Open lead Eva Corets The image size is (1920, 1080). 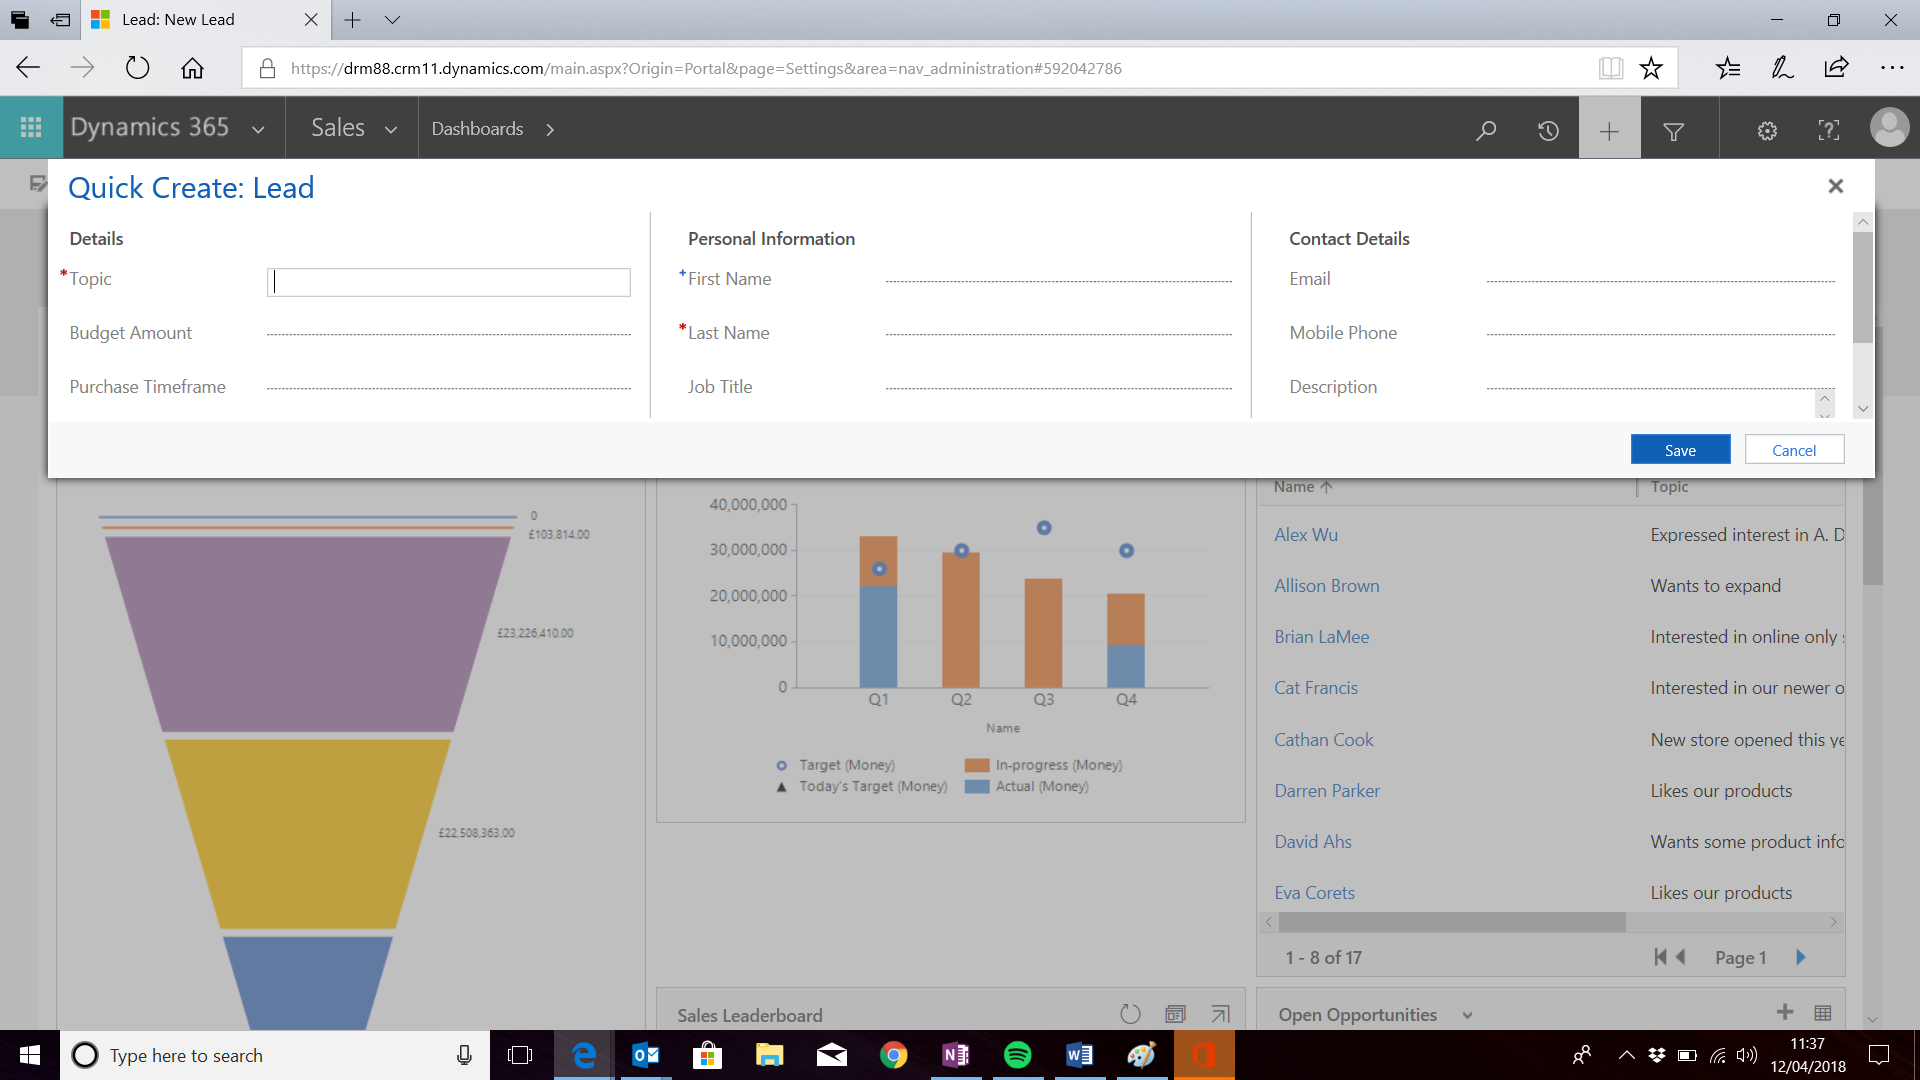pyautogui.click(x=1314, y=893)
